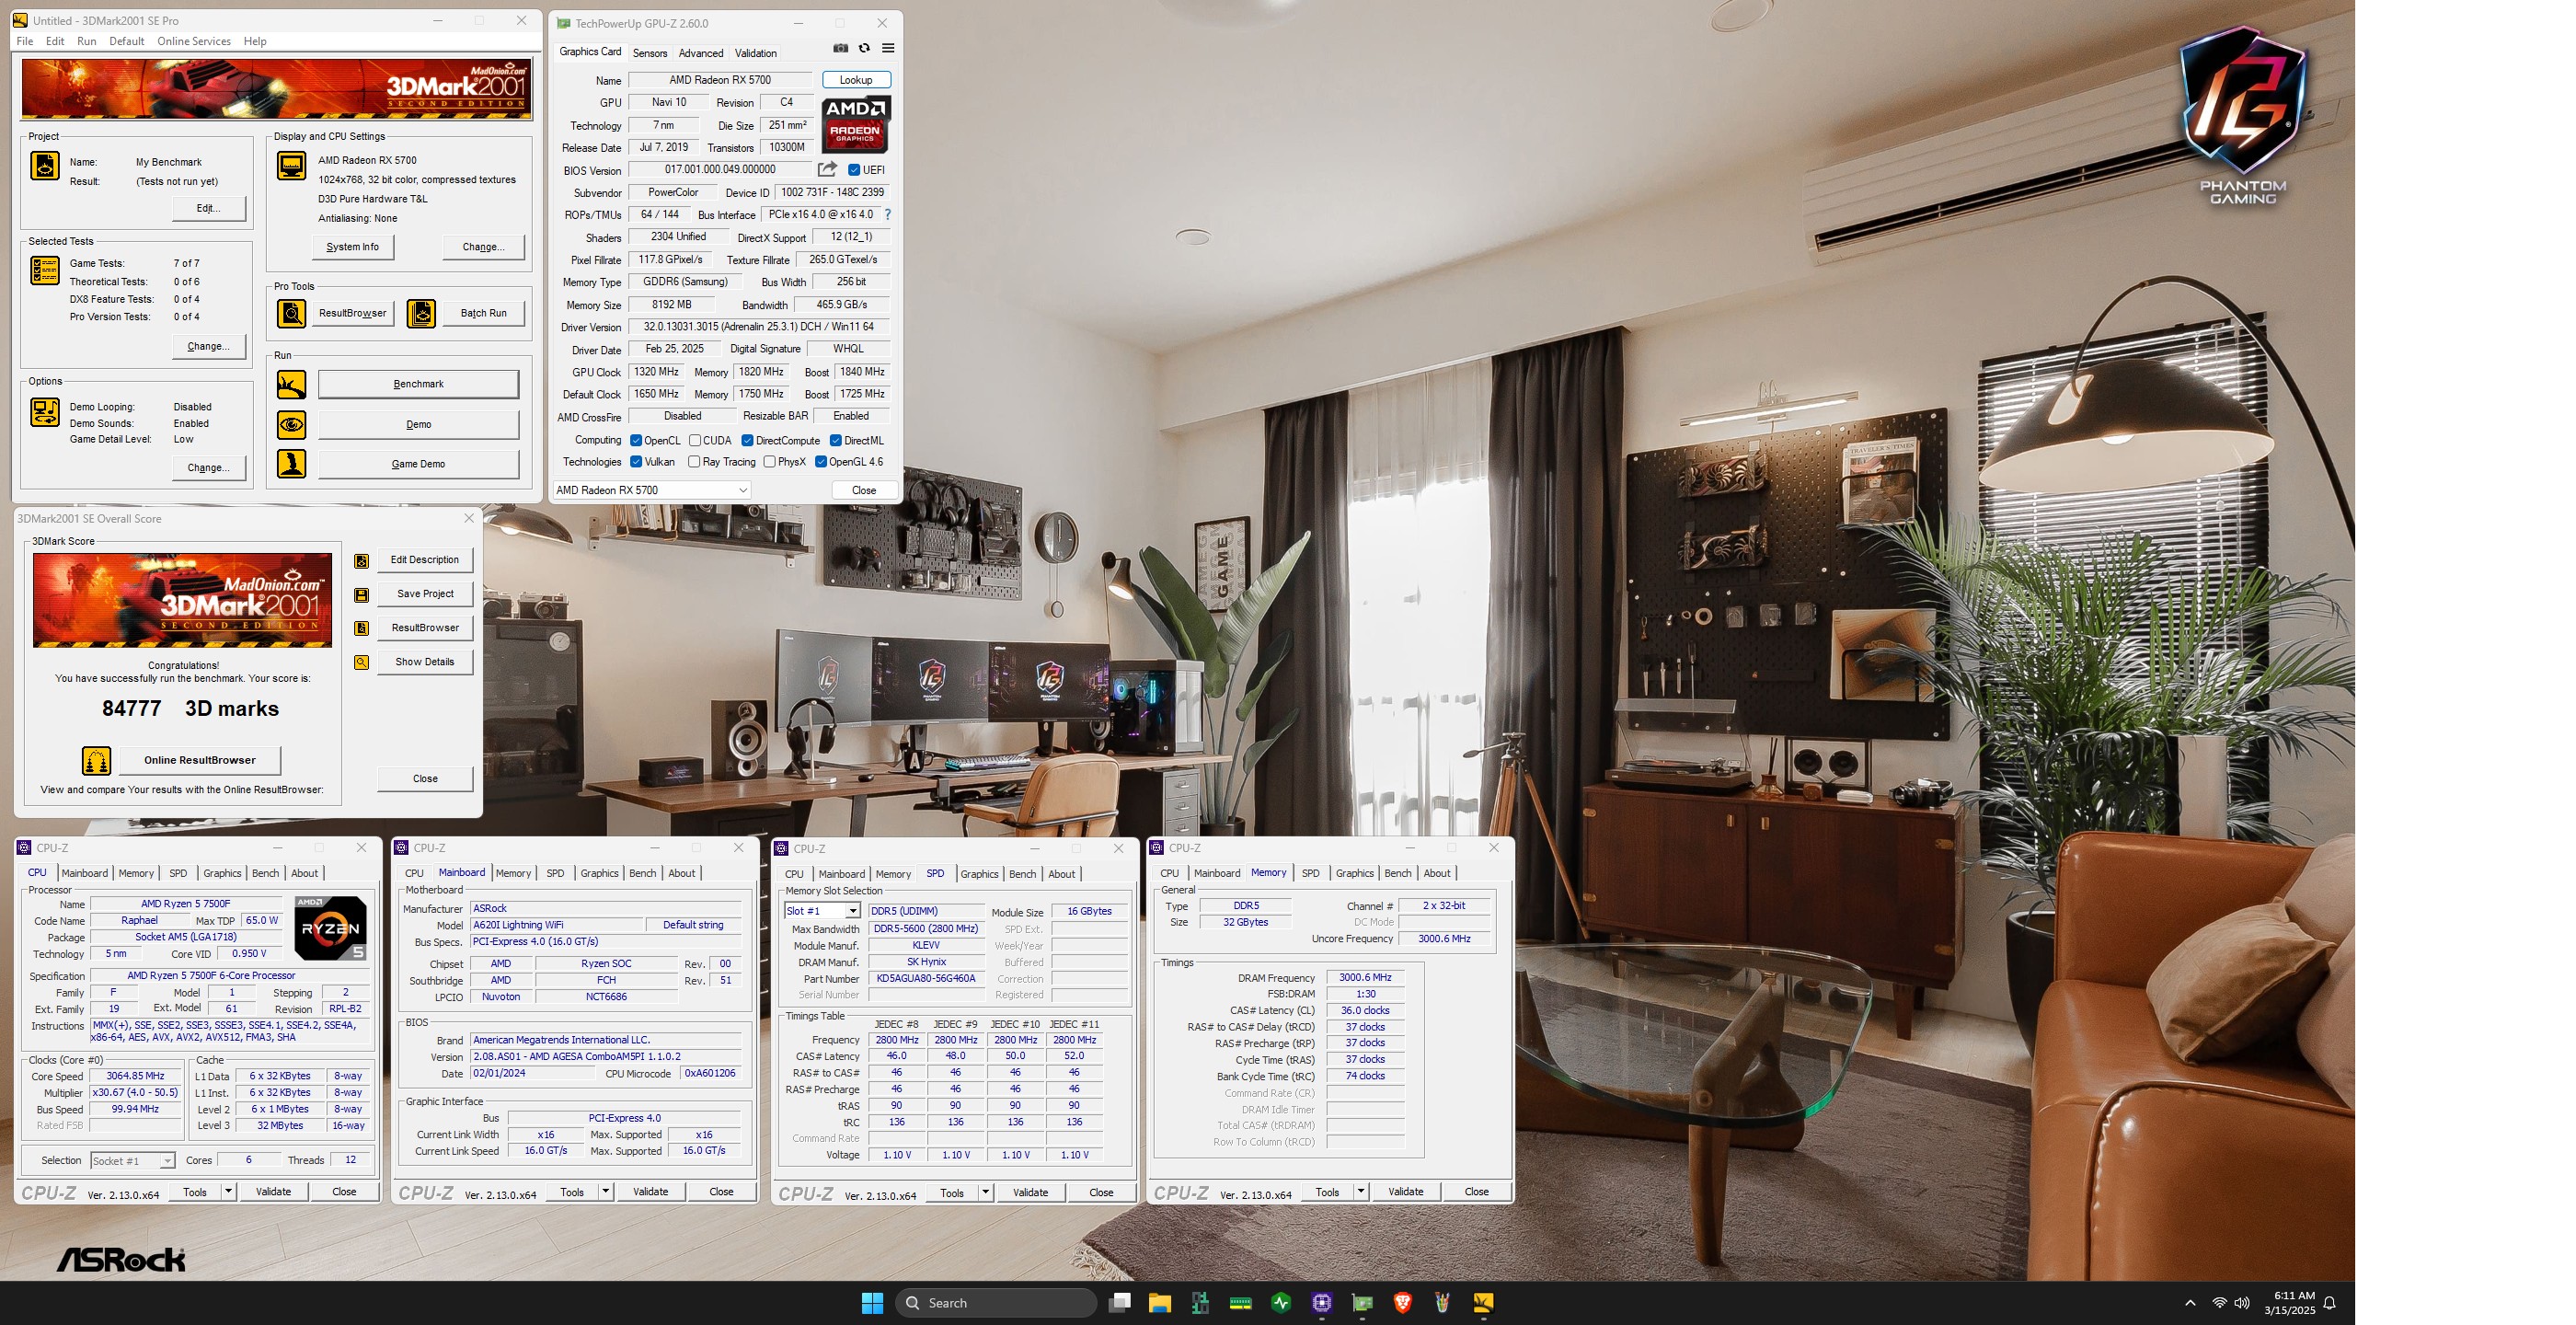This screenshot has width=2576, height=1325.
Task: Click the System Info button
Action: pyautogui.click(x=353, y=247)
